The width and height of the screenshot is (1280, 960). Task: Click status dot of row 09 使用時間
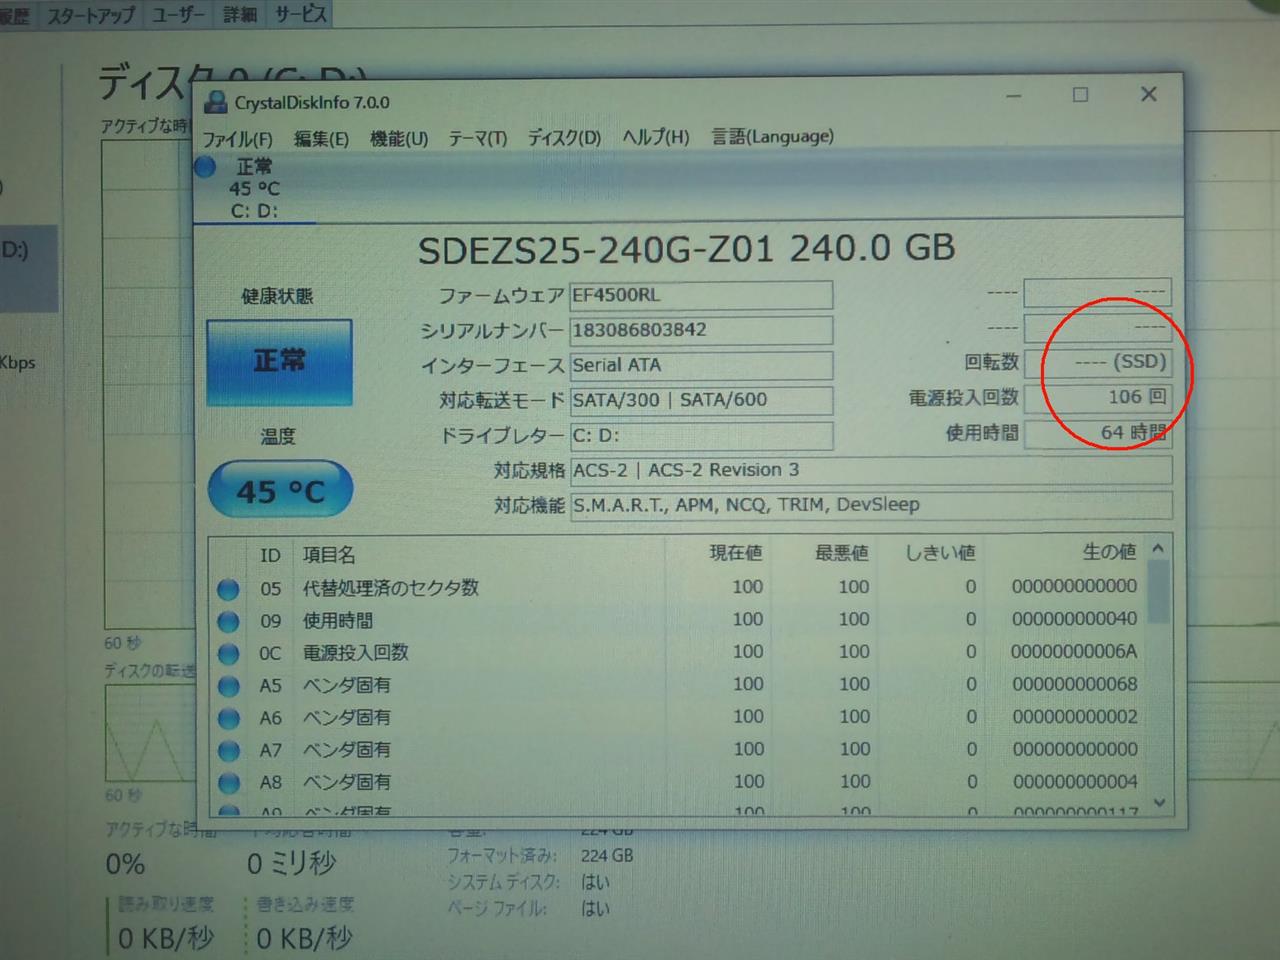(x=228, y=621)
